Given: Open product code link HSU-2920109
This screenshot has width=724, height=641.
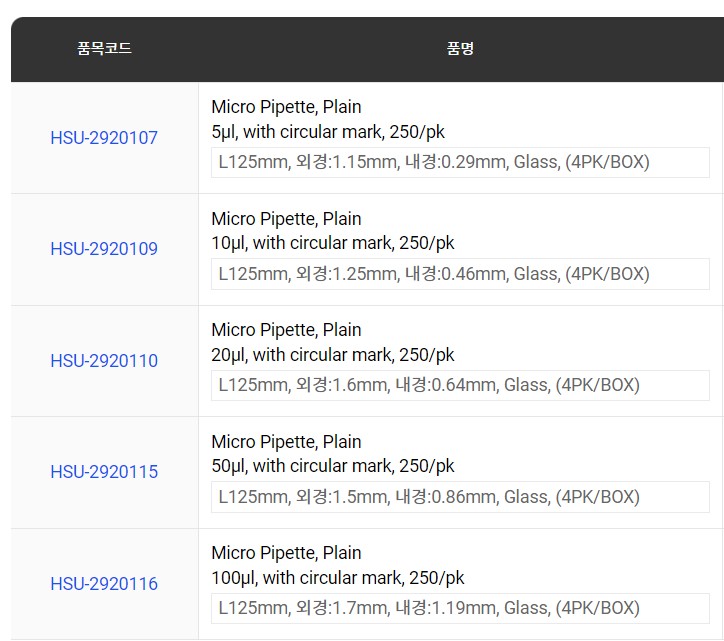Looking at the screenshot, I should point(104,249).
